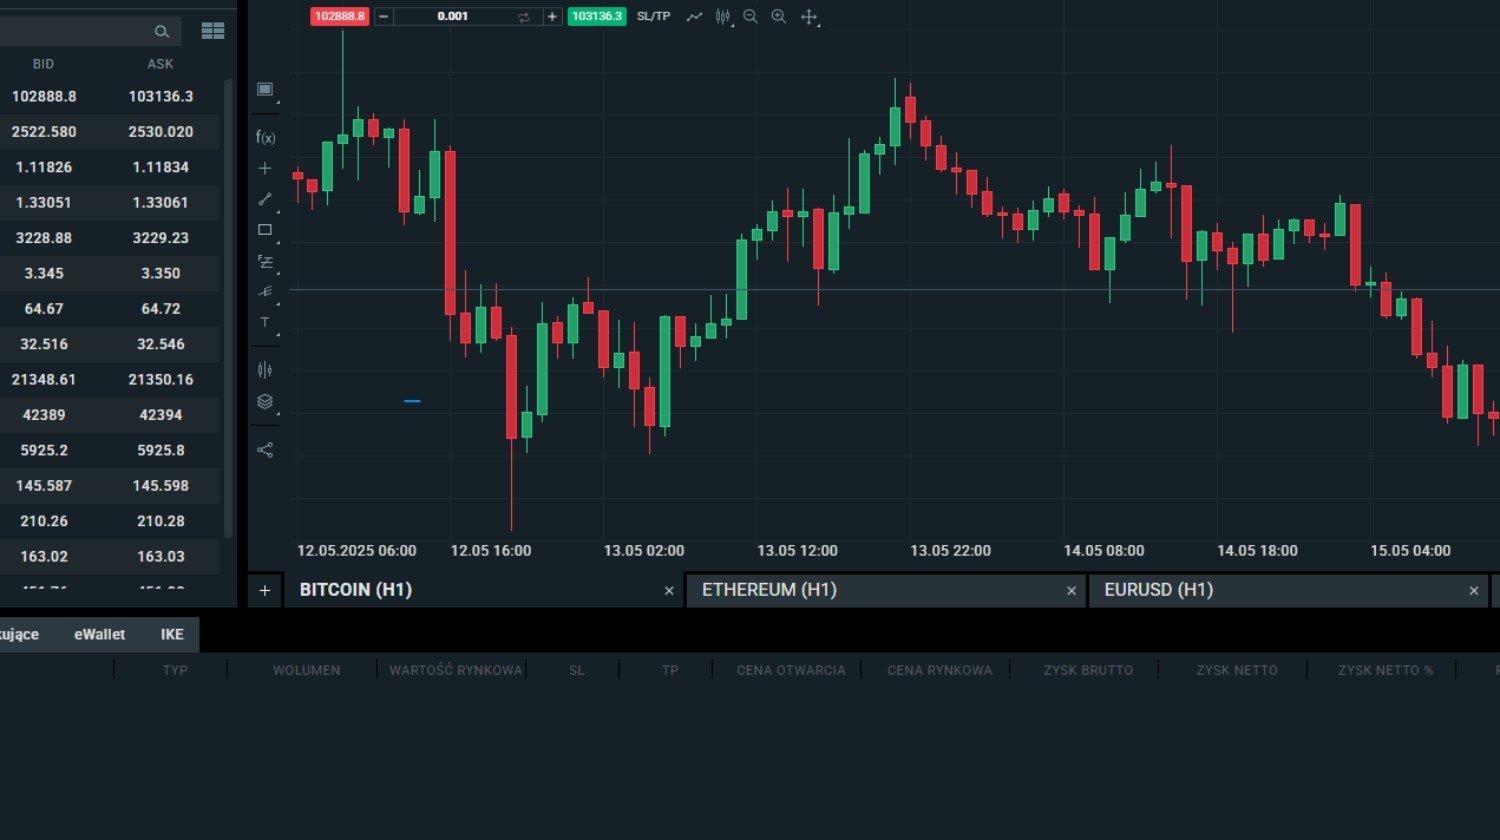Expand the chart template screen dropdown
1500x840 pixels.
click(265, 90)
